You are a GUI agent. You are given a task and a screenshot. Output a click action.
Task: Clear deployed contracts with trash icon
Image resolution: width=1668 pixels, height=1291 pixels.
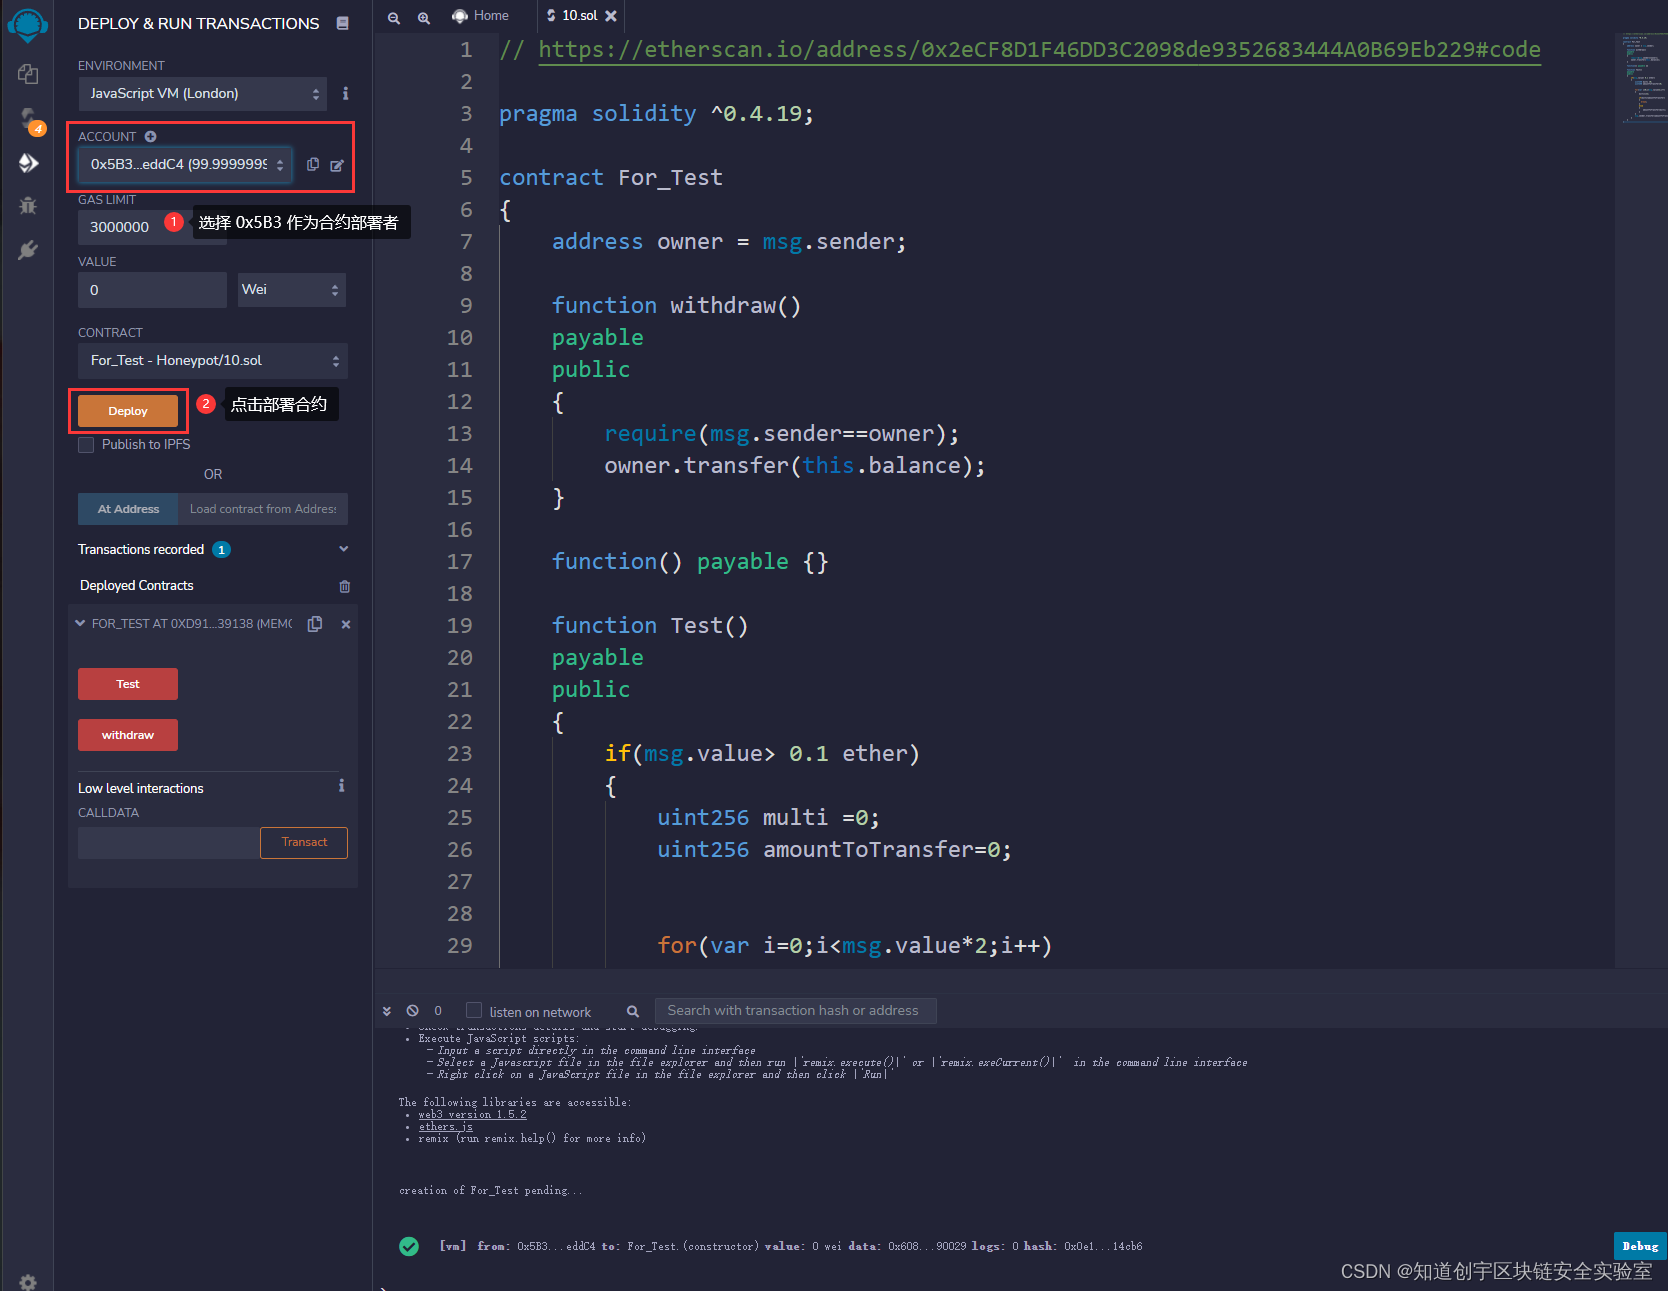[345, 586]
